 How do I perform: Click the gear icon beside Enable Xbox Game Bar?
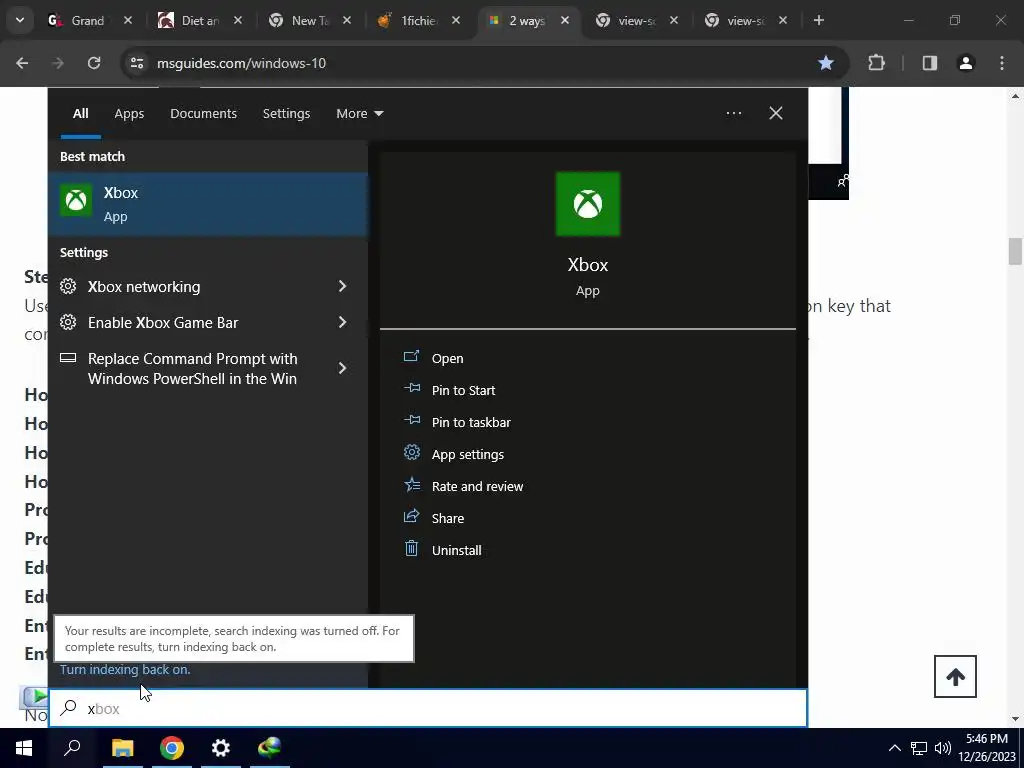coord(68,322)
